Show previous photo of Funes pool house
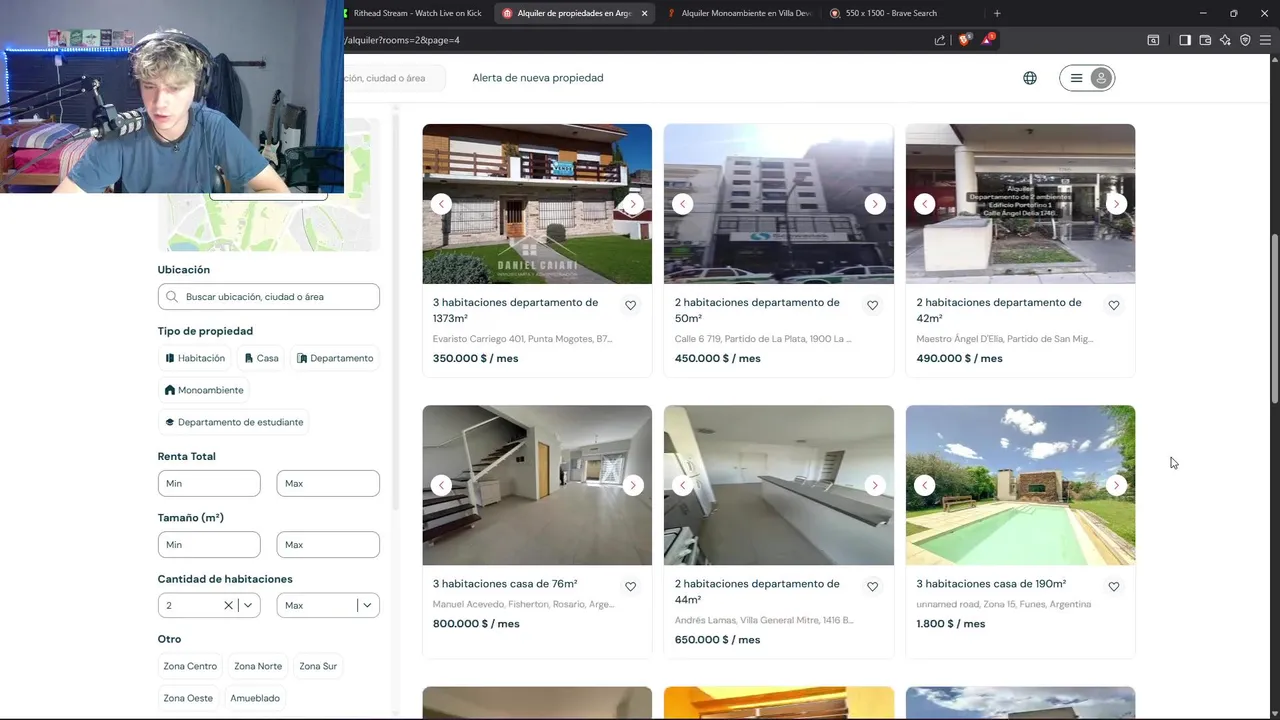Screen dimensions: 1280x720 [x=925, y=485]
